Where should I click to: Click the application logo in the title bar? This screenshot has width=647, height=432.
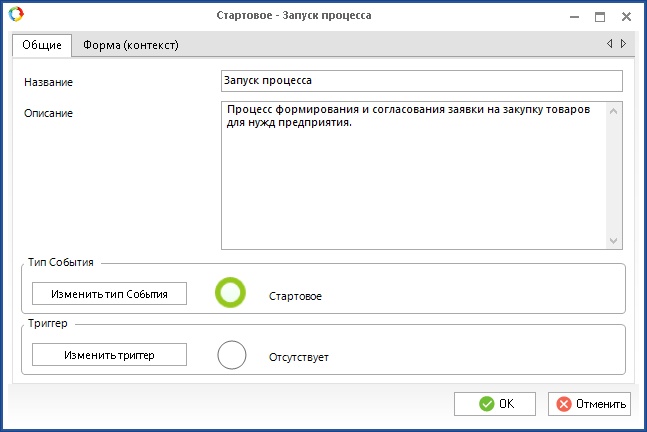tap(14, 15)
